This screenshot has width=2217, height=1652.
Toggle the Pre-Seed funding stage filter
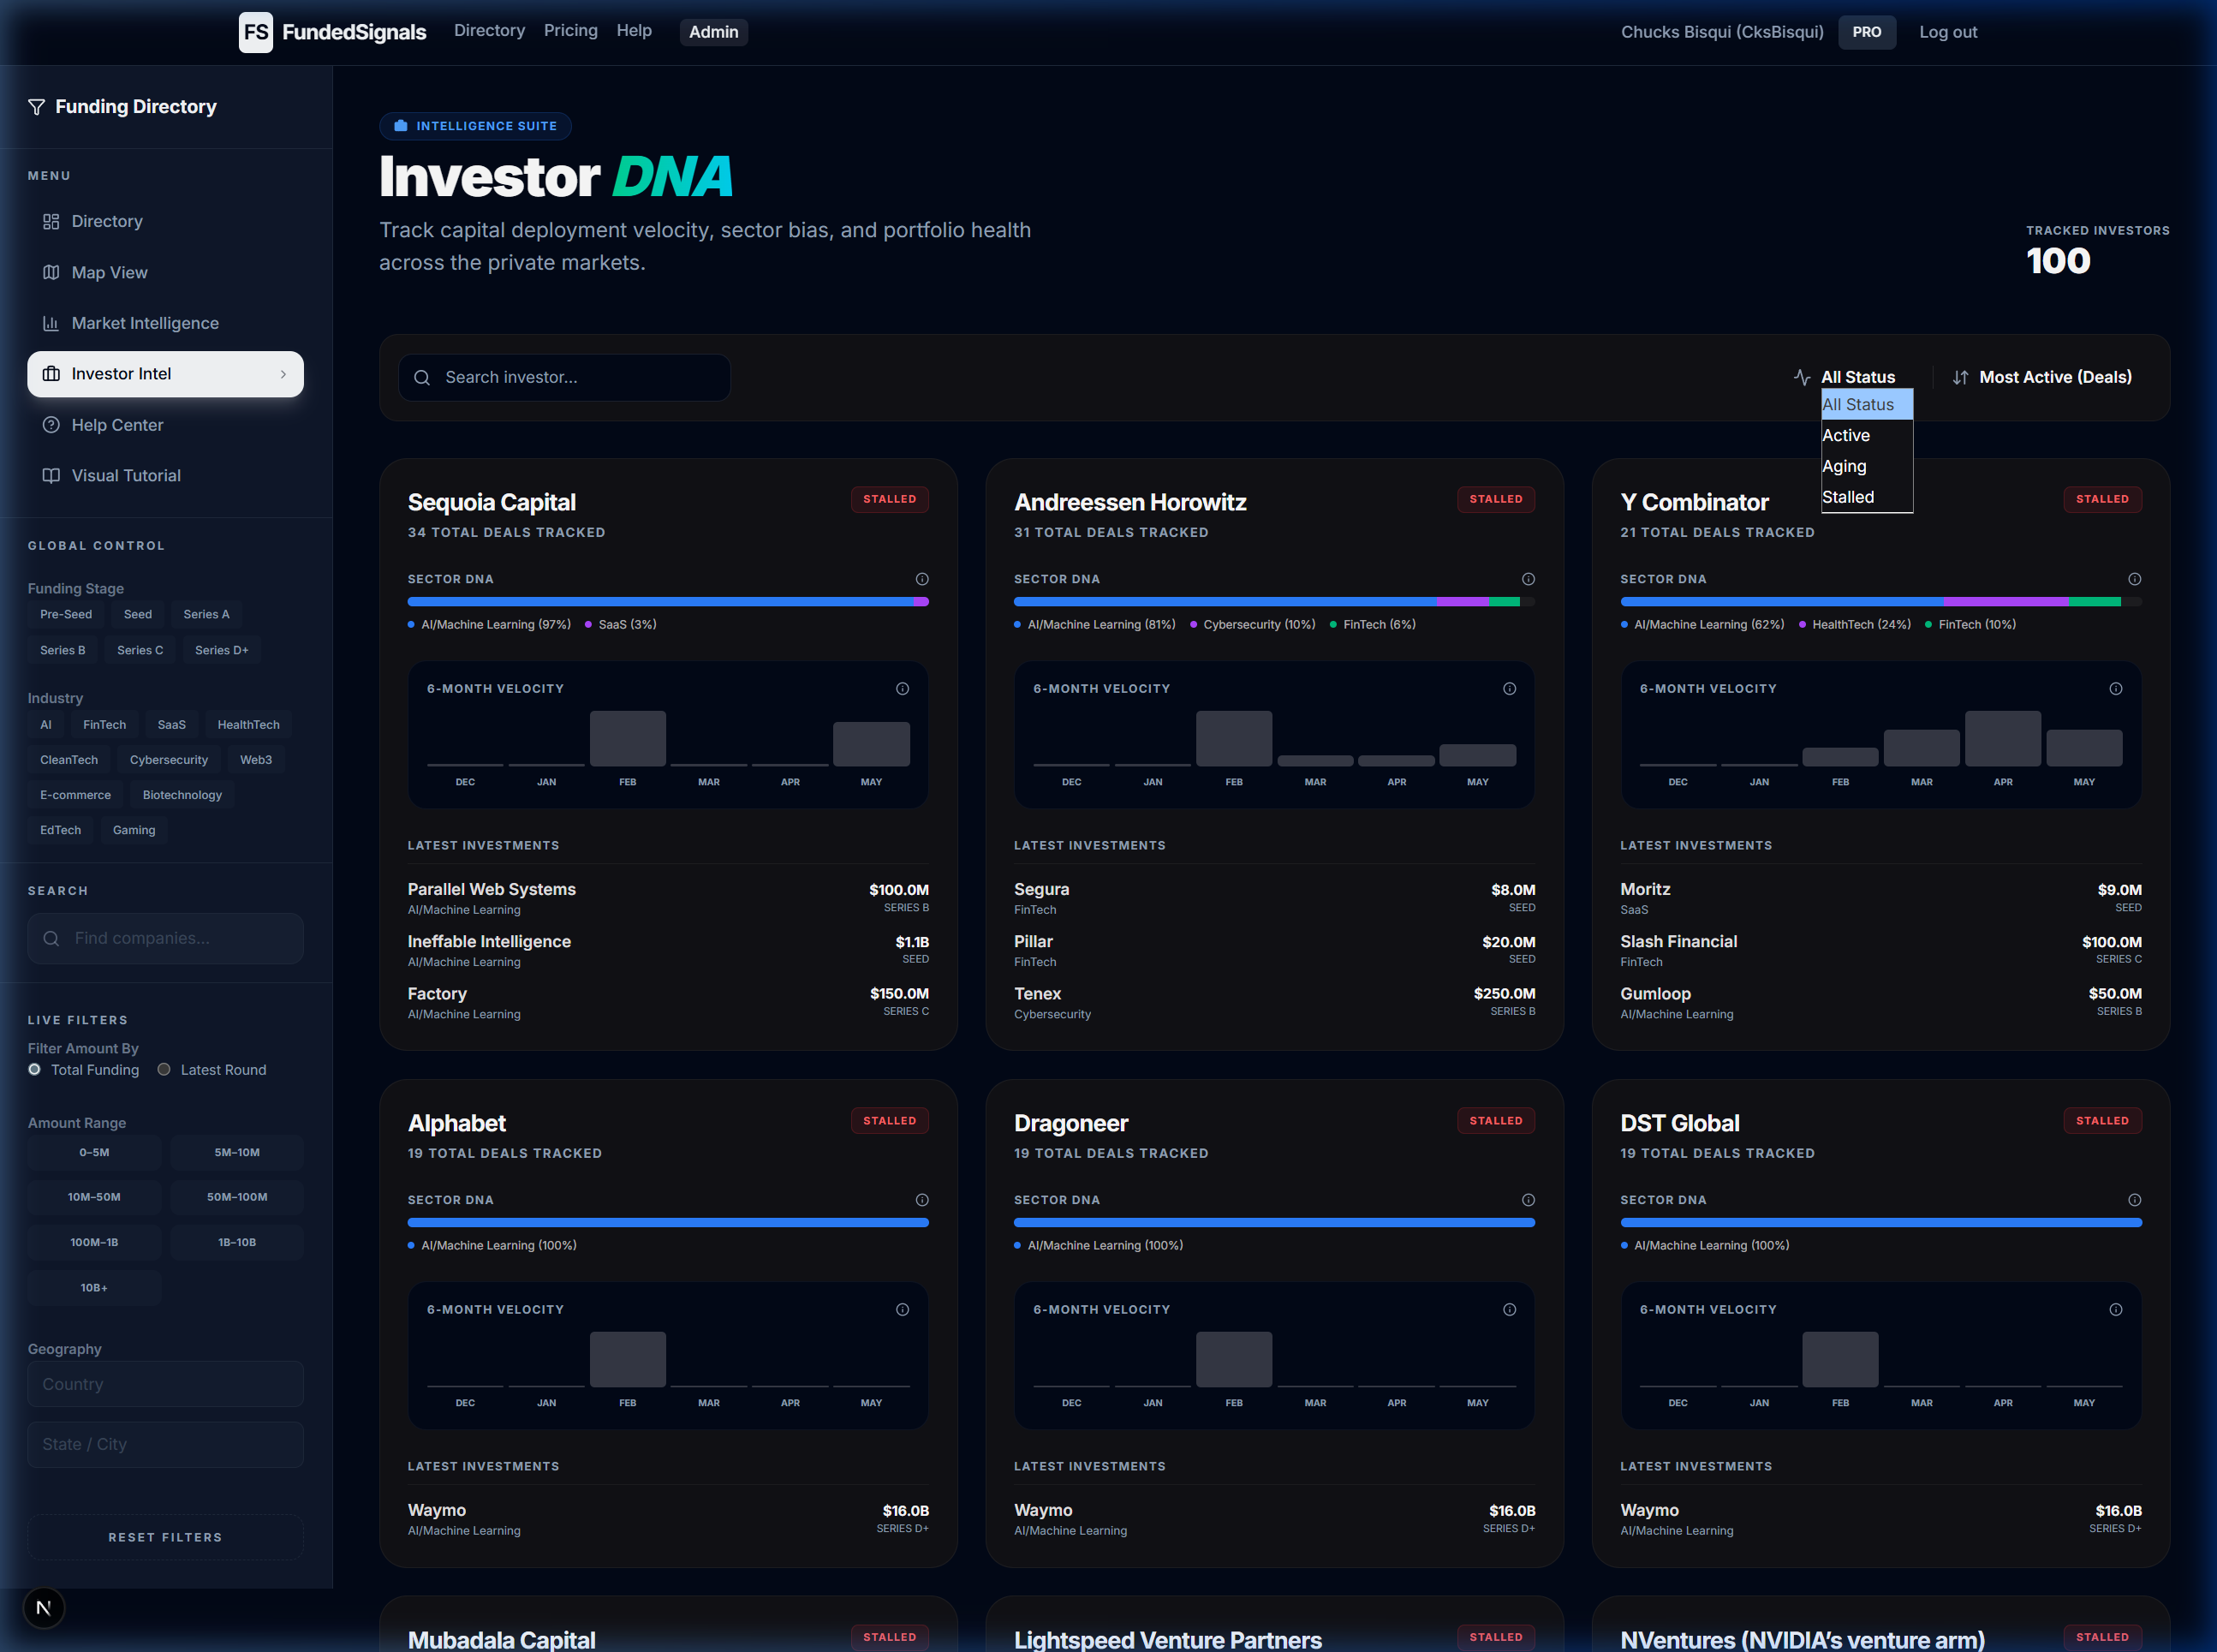[x=66, y=614]
